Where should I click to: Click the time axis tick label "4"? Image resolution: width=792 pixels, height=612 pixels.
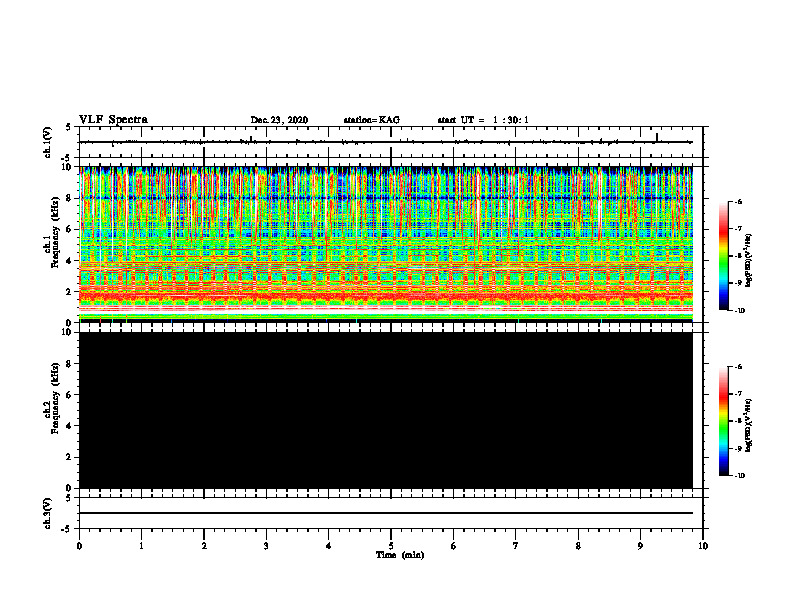click(x=328, y=546)
